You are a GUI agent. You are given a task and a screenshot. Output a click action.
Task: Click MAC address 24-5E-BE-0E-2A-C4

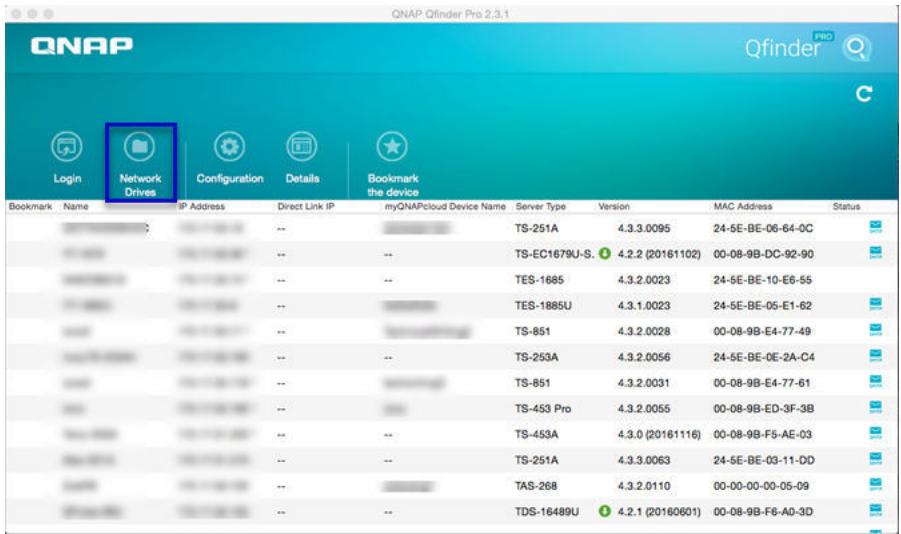764,357
